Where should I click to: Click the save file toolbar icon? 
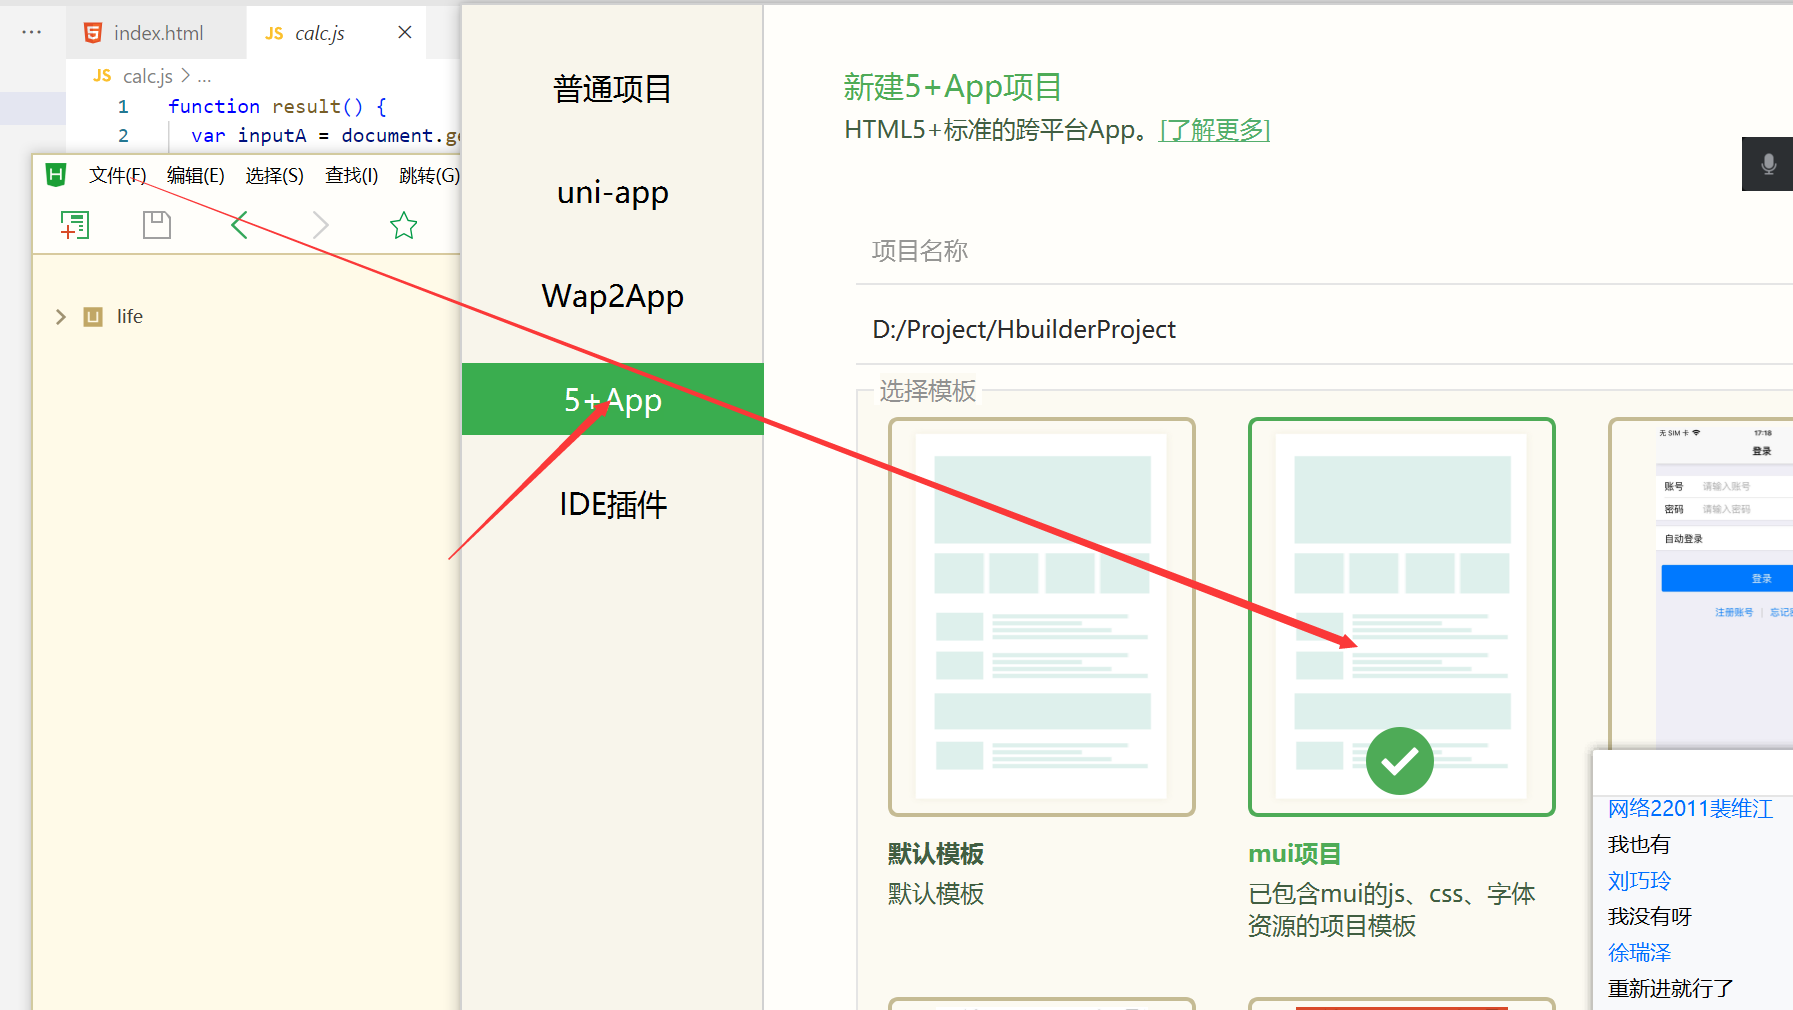(x=157, y=225)
